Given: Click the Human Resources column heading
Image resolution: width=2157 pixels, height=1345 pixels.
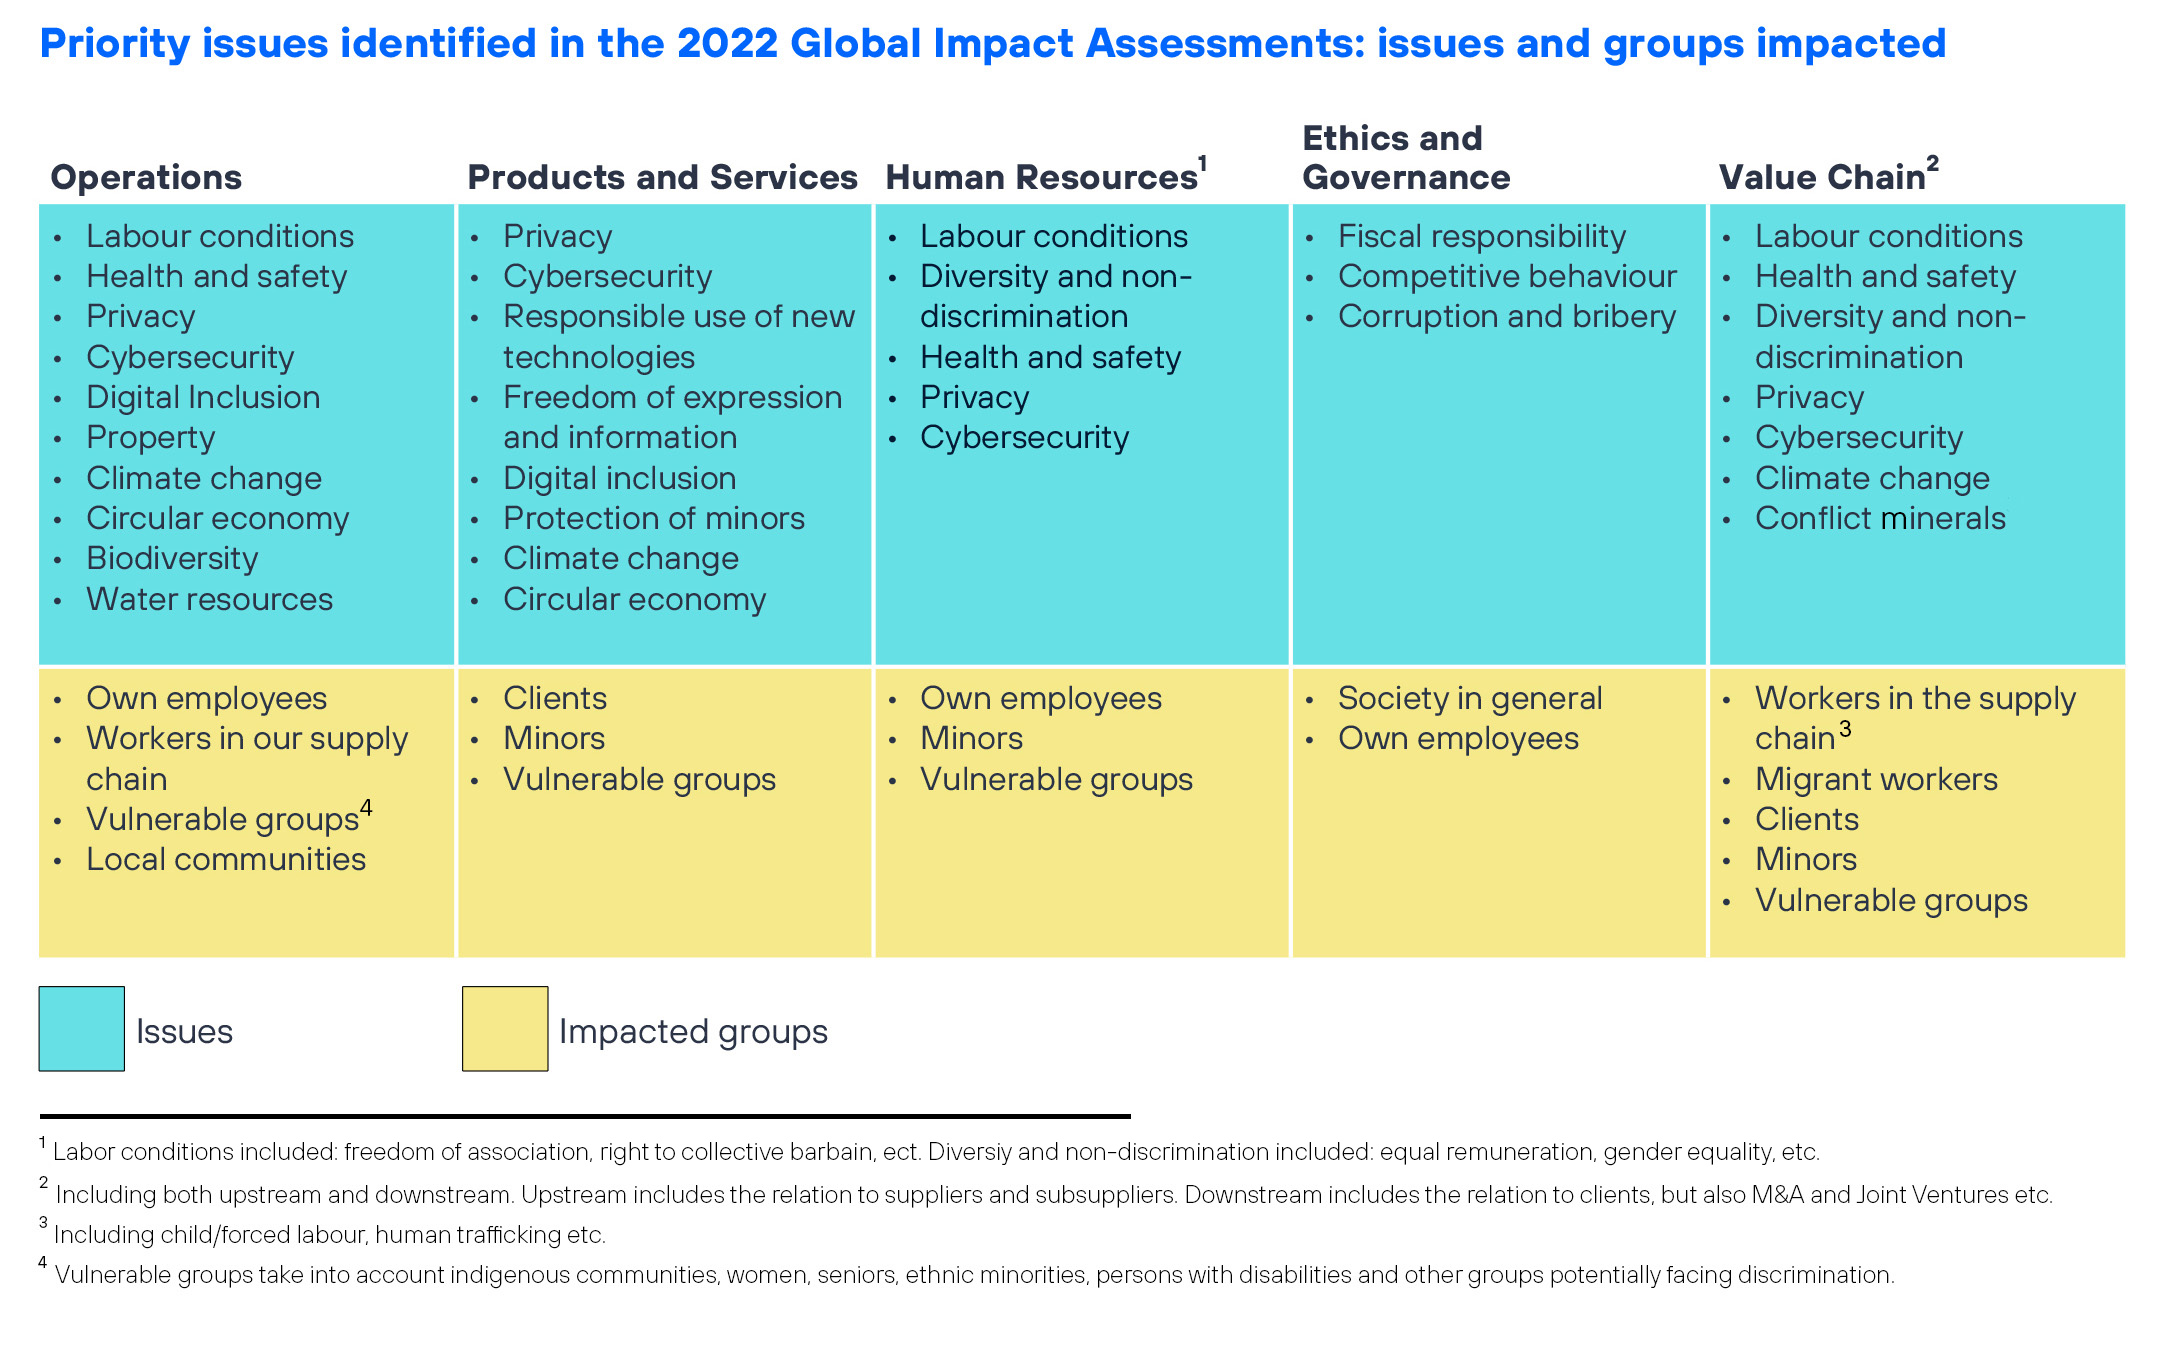Looking at the screenshot, I should [1041, 177].
